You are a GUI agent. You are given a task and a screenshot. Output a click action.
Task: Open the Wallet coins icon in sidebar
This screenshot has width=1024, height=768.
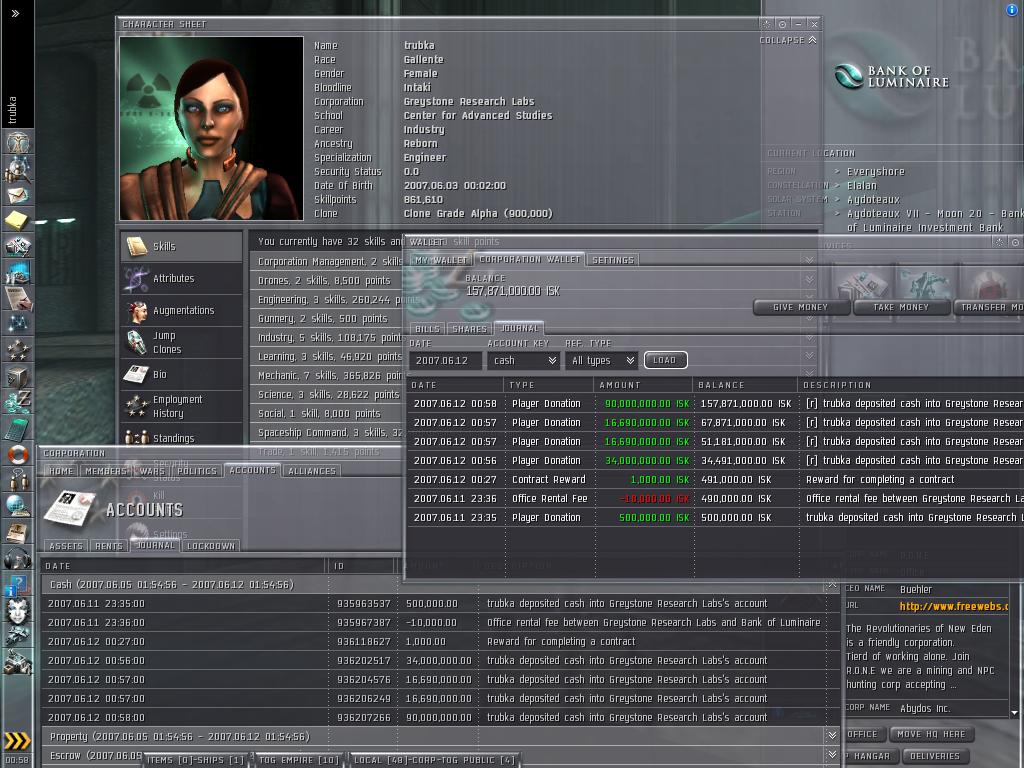[18, 401]
